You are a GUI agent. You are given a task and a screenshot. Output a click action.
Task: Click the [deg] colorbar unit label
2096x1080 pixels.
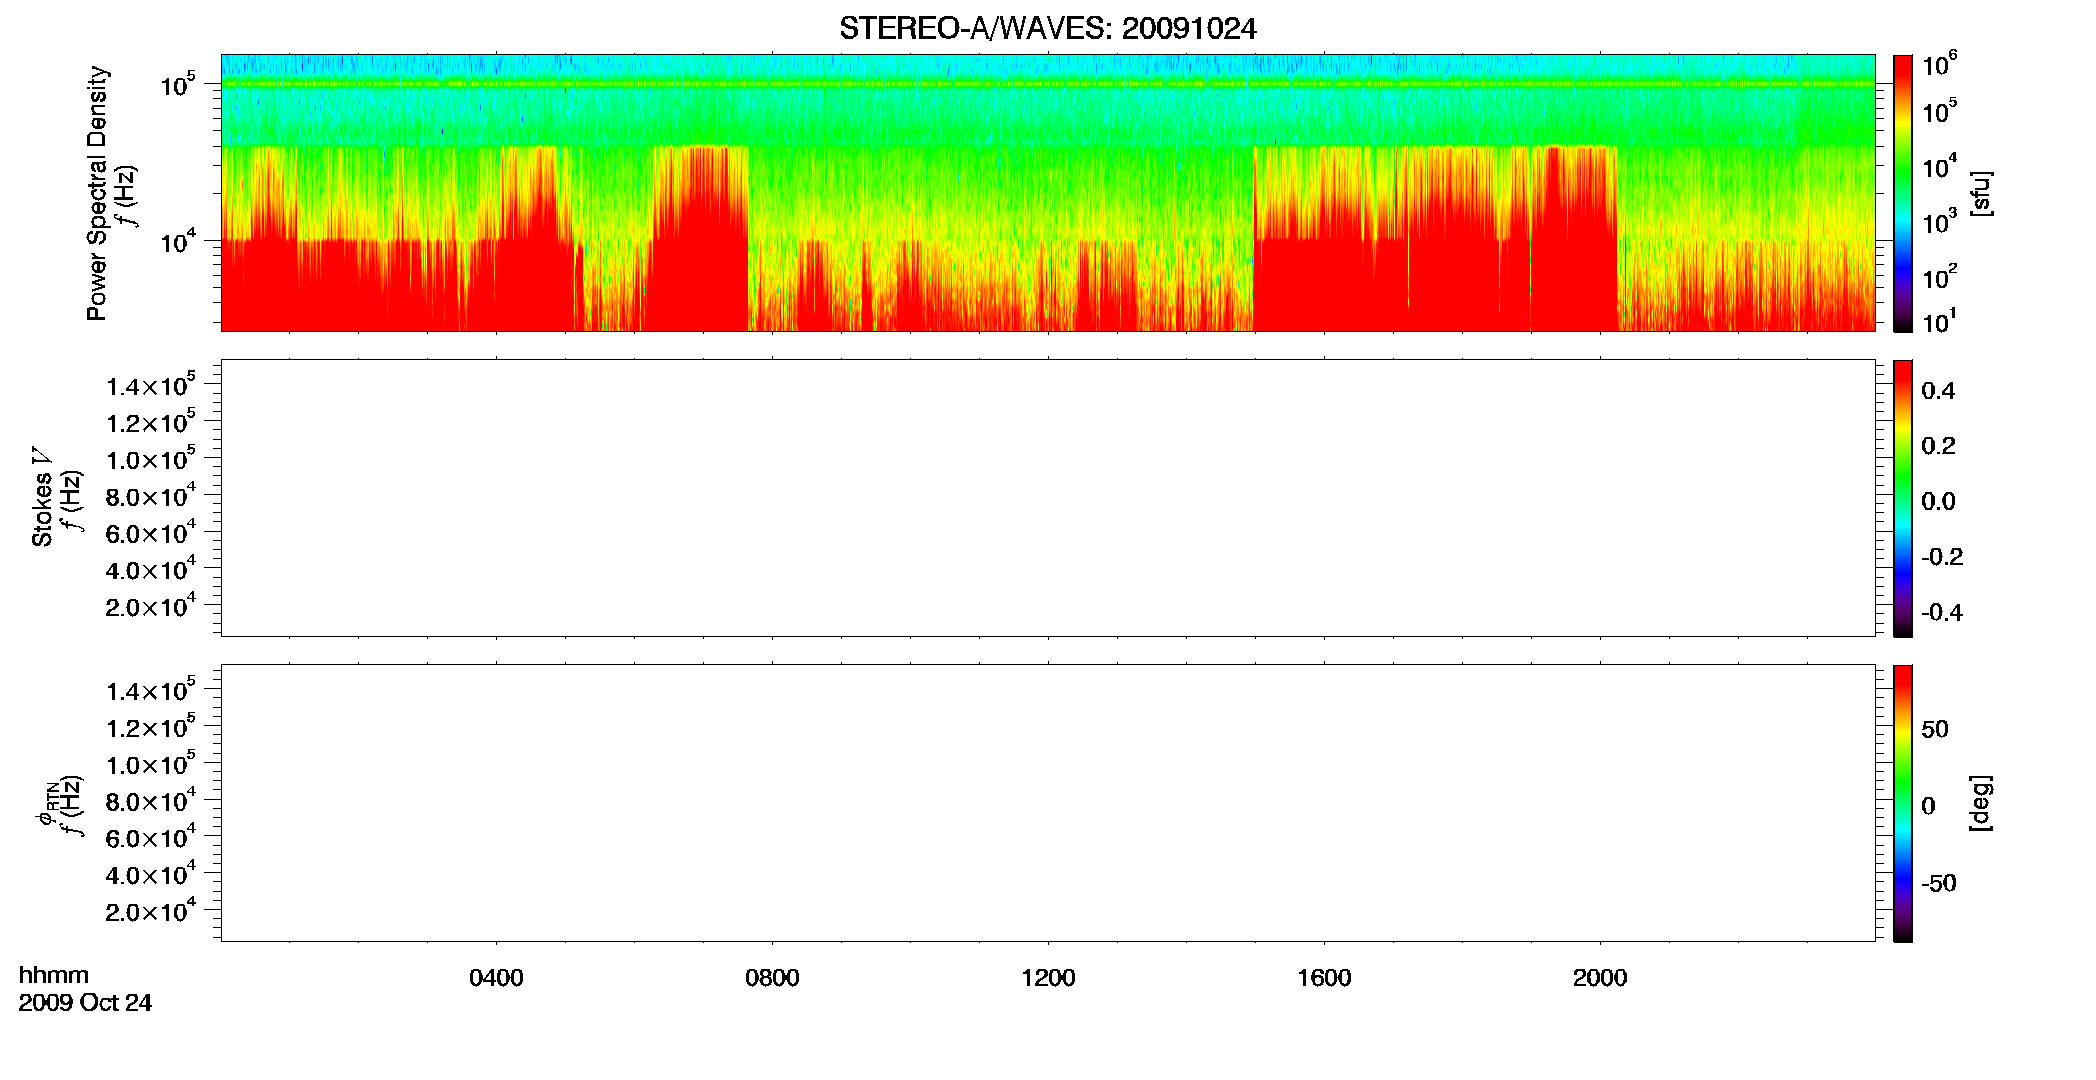pyautogui.click(x=1981, y=803)
